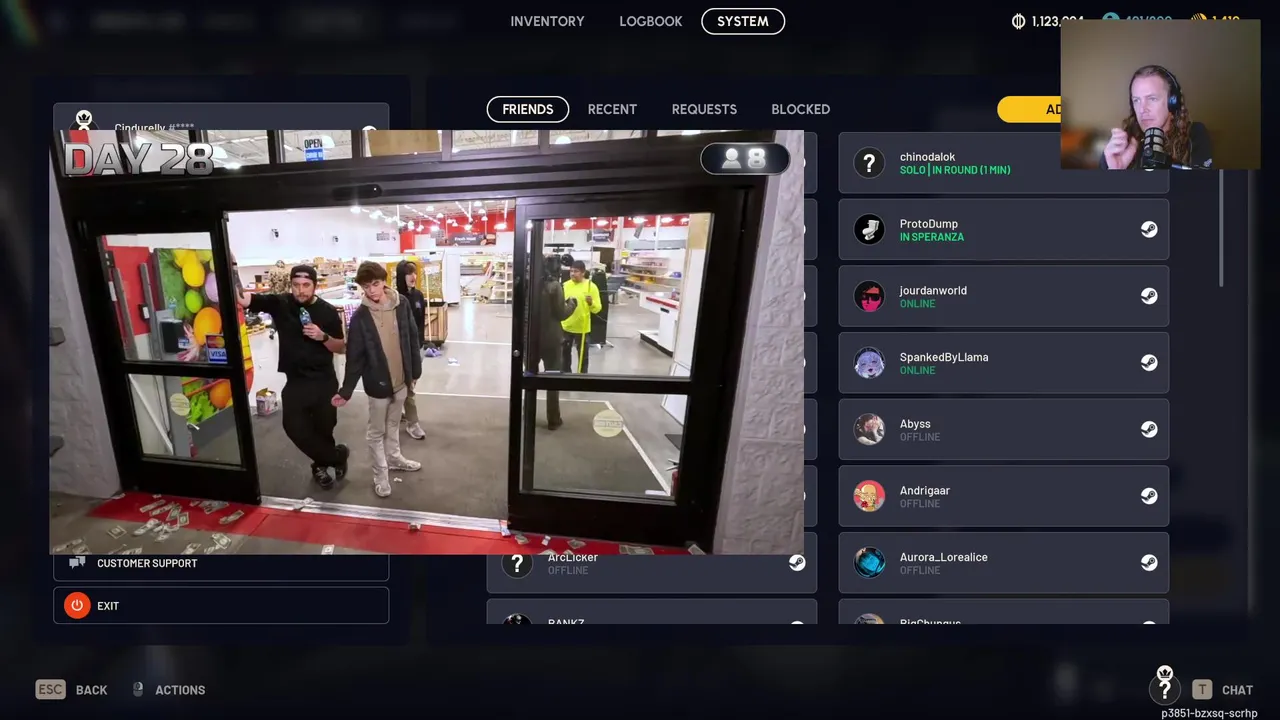Click the Back label beside ESC
The height and width of the screenshot is (720, 1280).
[x=91, y=690]
